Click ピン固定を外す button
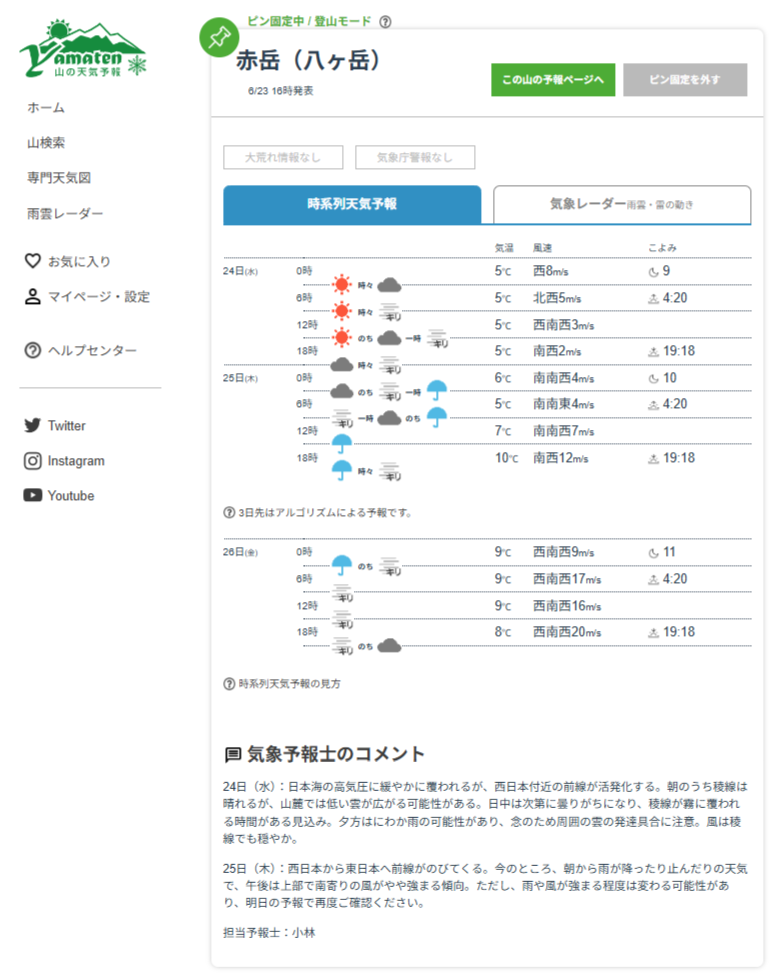778x979 pixels. point(685,79)
